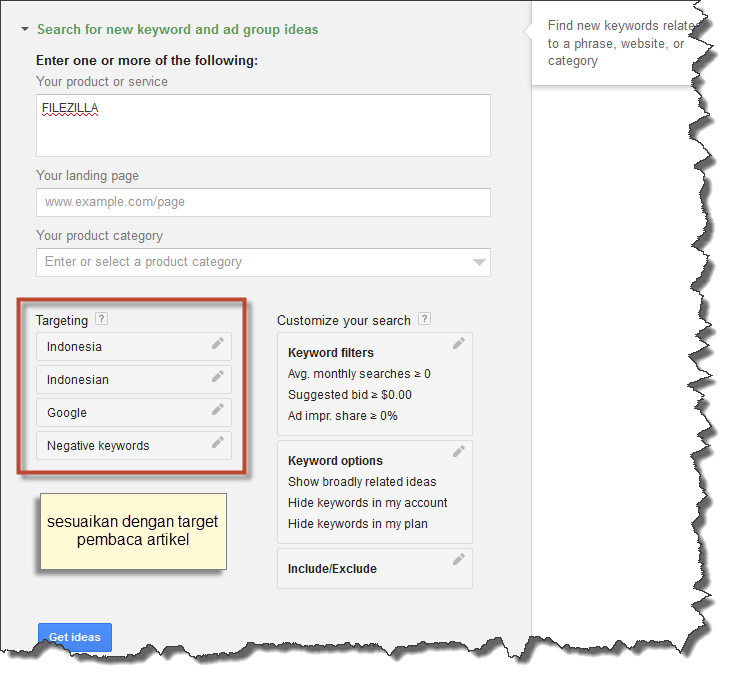Click the pencil icon beside Indonesia
Image resolution: width=735 pixels, height=681 pixels.
[217, 344]
